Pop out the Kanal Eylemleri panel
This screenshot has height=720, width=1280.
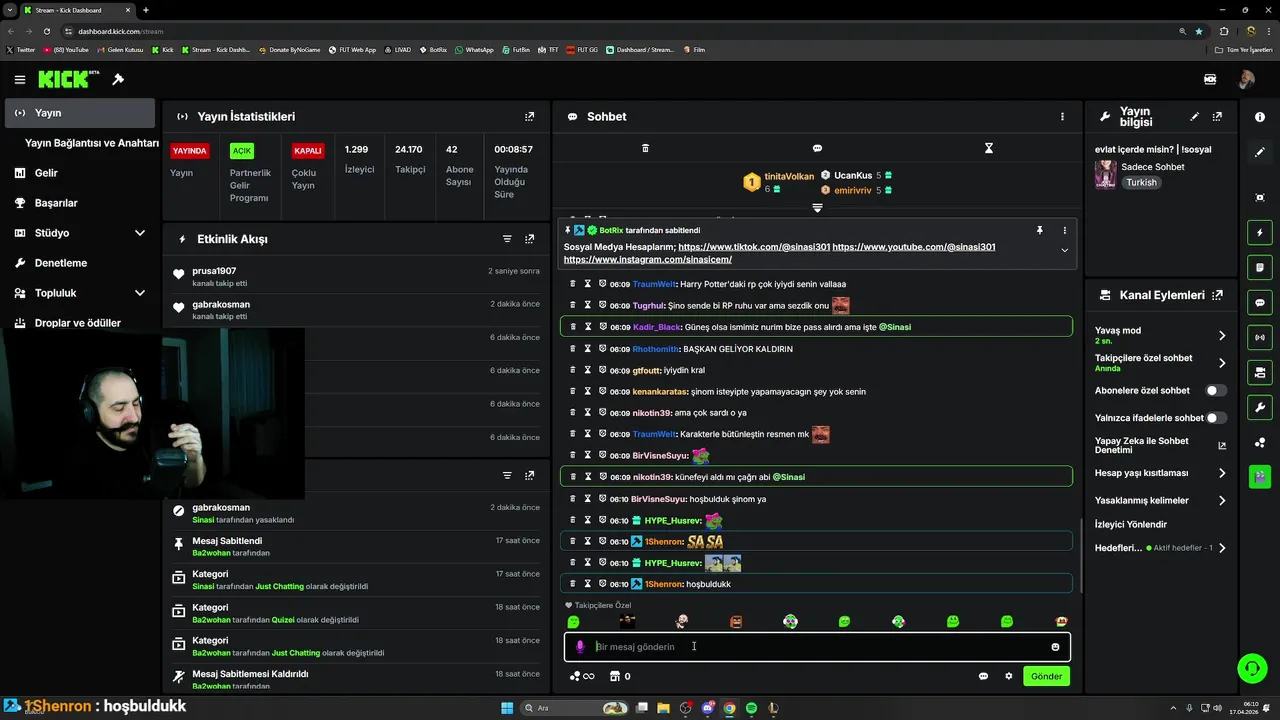click(x=1217, y=295)
